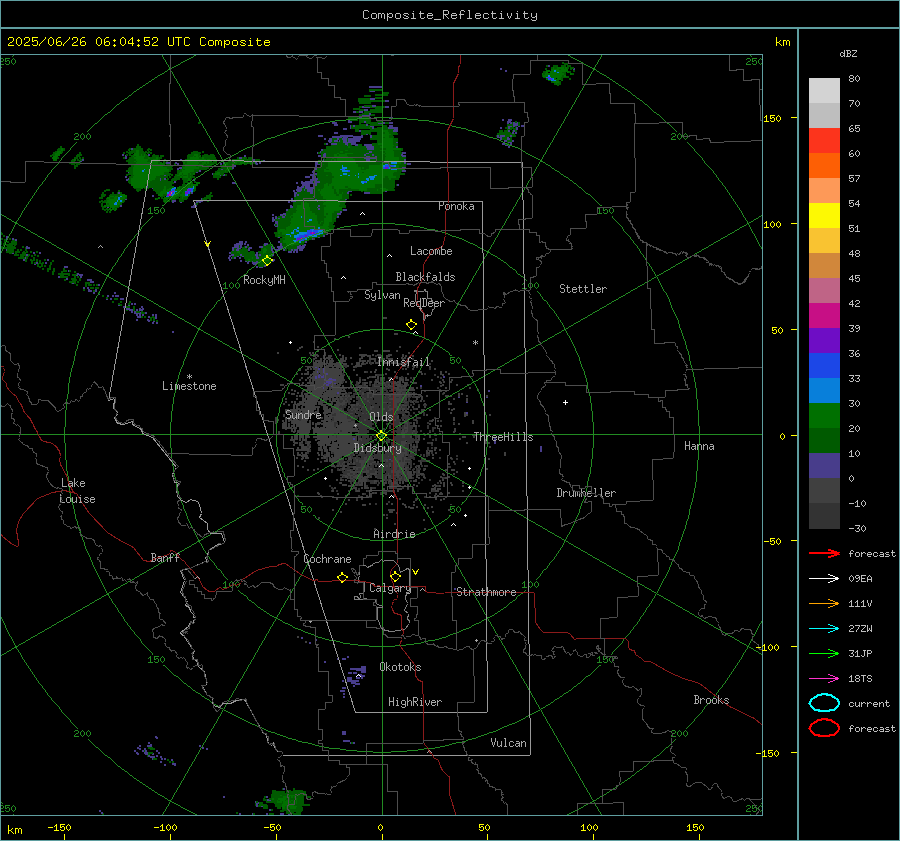
Task: Select the Blackfalds label on the map
Action: pyautogui.click(x=425, y=277)
